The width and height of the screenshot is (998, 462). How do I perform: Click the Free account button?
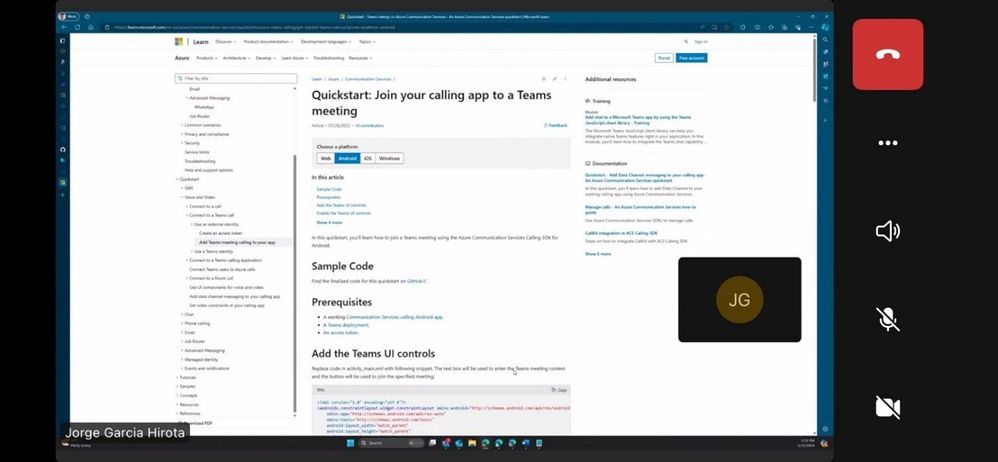(x=691, y=58)
